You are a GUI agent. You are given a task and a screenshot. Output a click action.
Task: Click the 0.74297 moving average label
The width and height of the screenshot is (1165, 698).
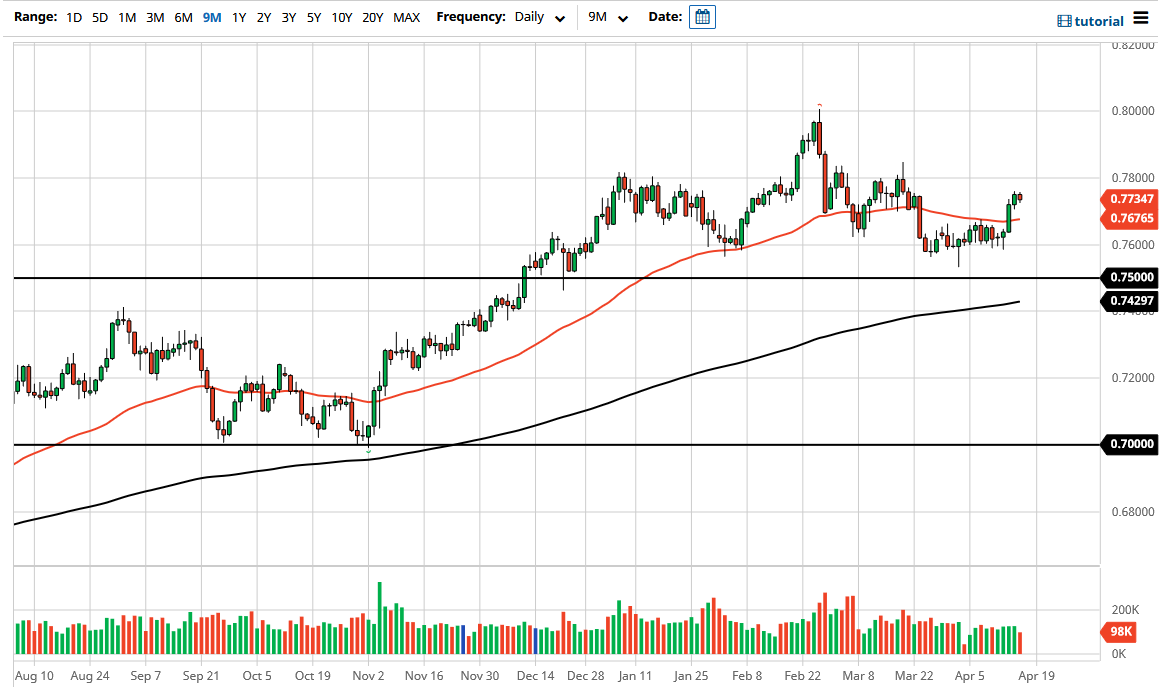click(1131, 300)
